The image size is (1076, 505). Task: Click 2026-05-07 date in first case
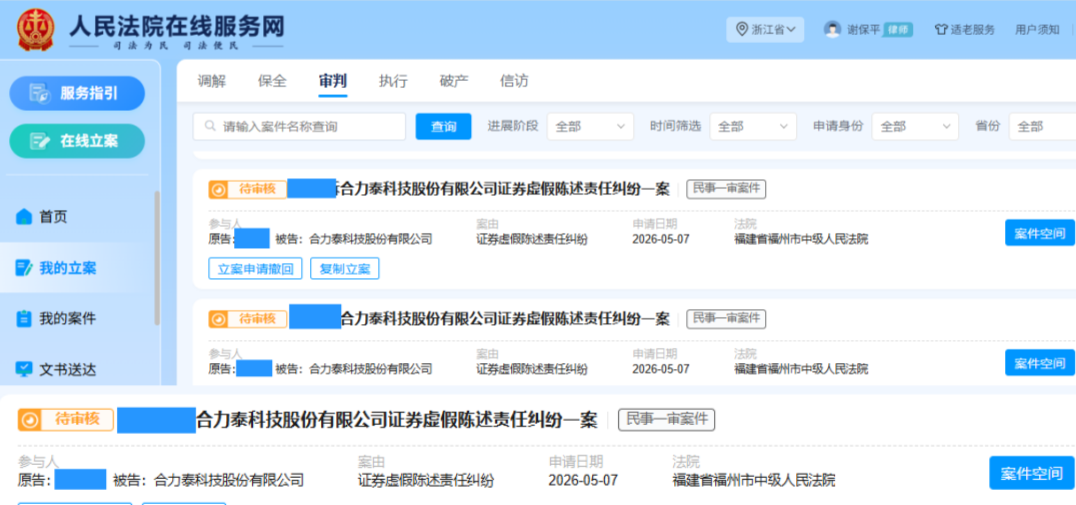[x=661, y=239]
